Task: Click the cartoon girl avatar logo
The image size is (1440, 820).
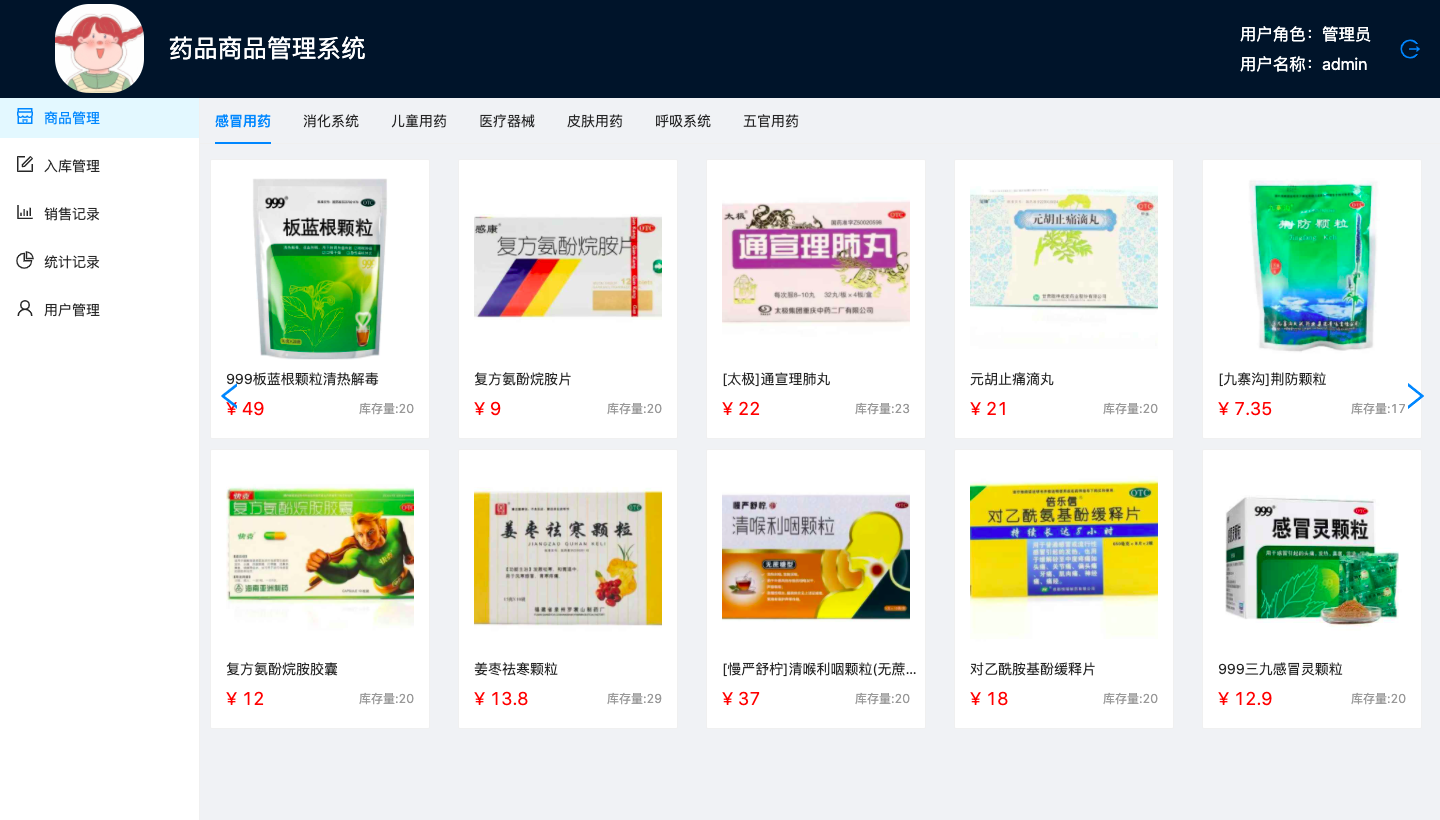Action: 99,49
